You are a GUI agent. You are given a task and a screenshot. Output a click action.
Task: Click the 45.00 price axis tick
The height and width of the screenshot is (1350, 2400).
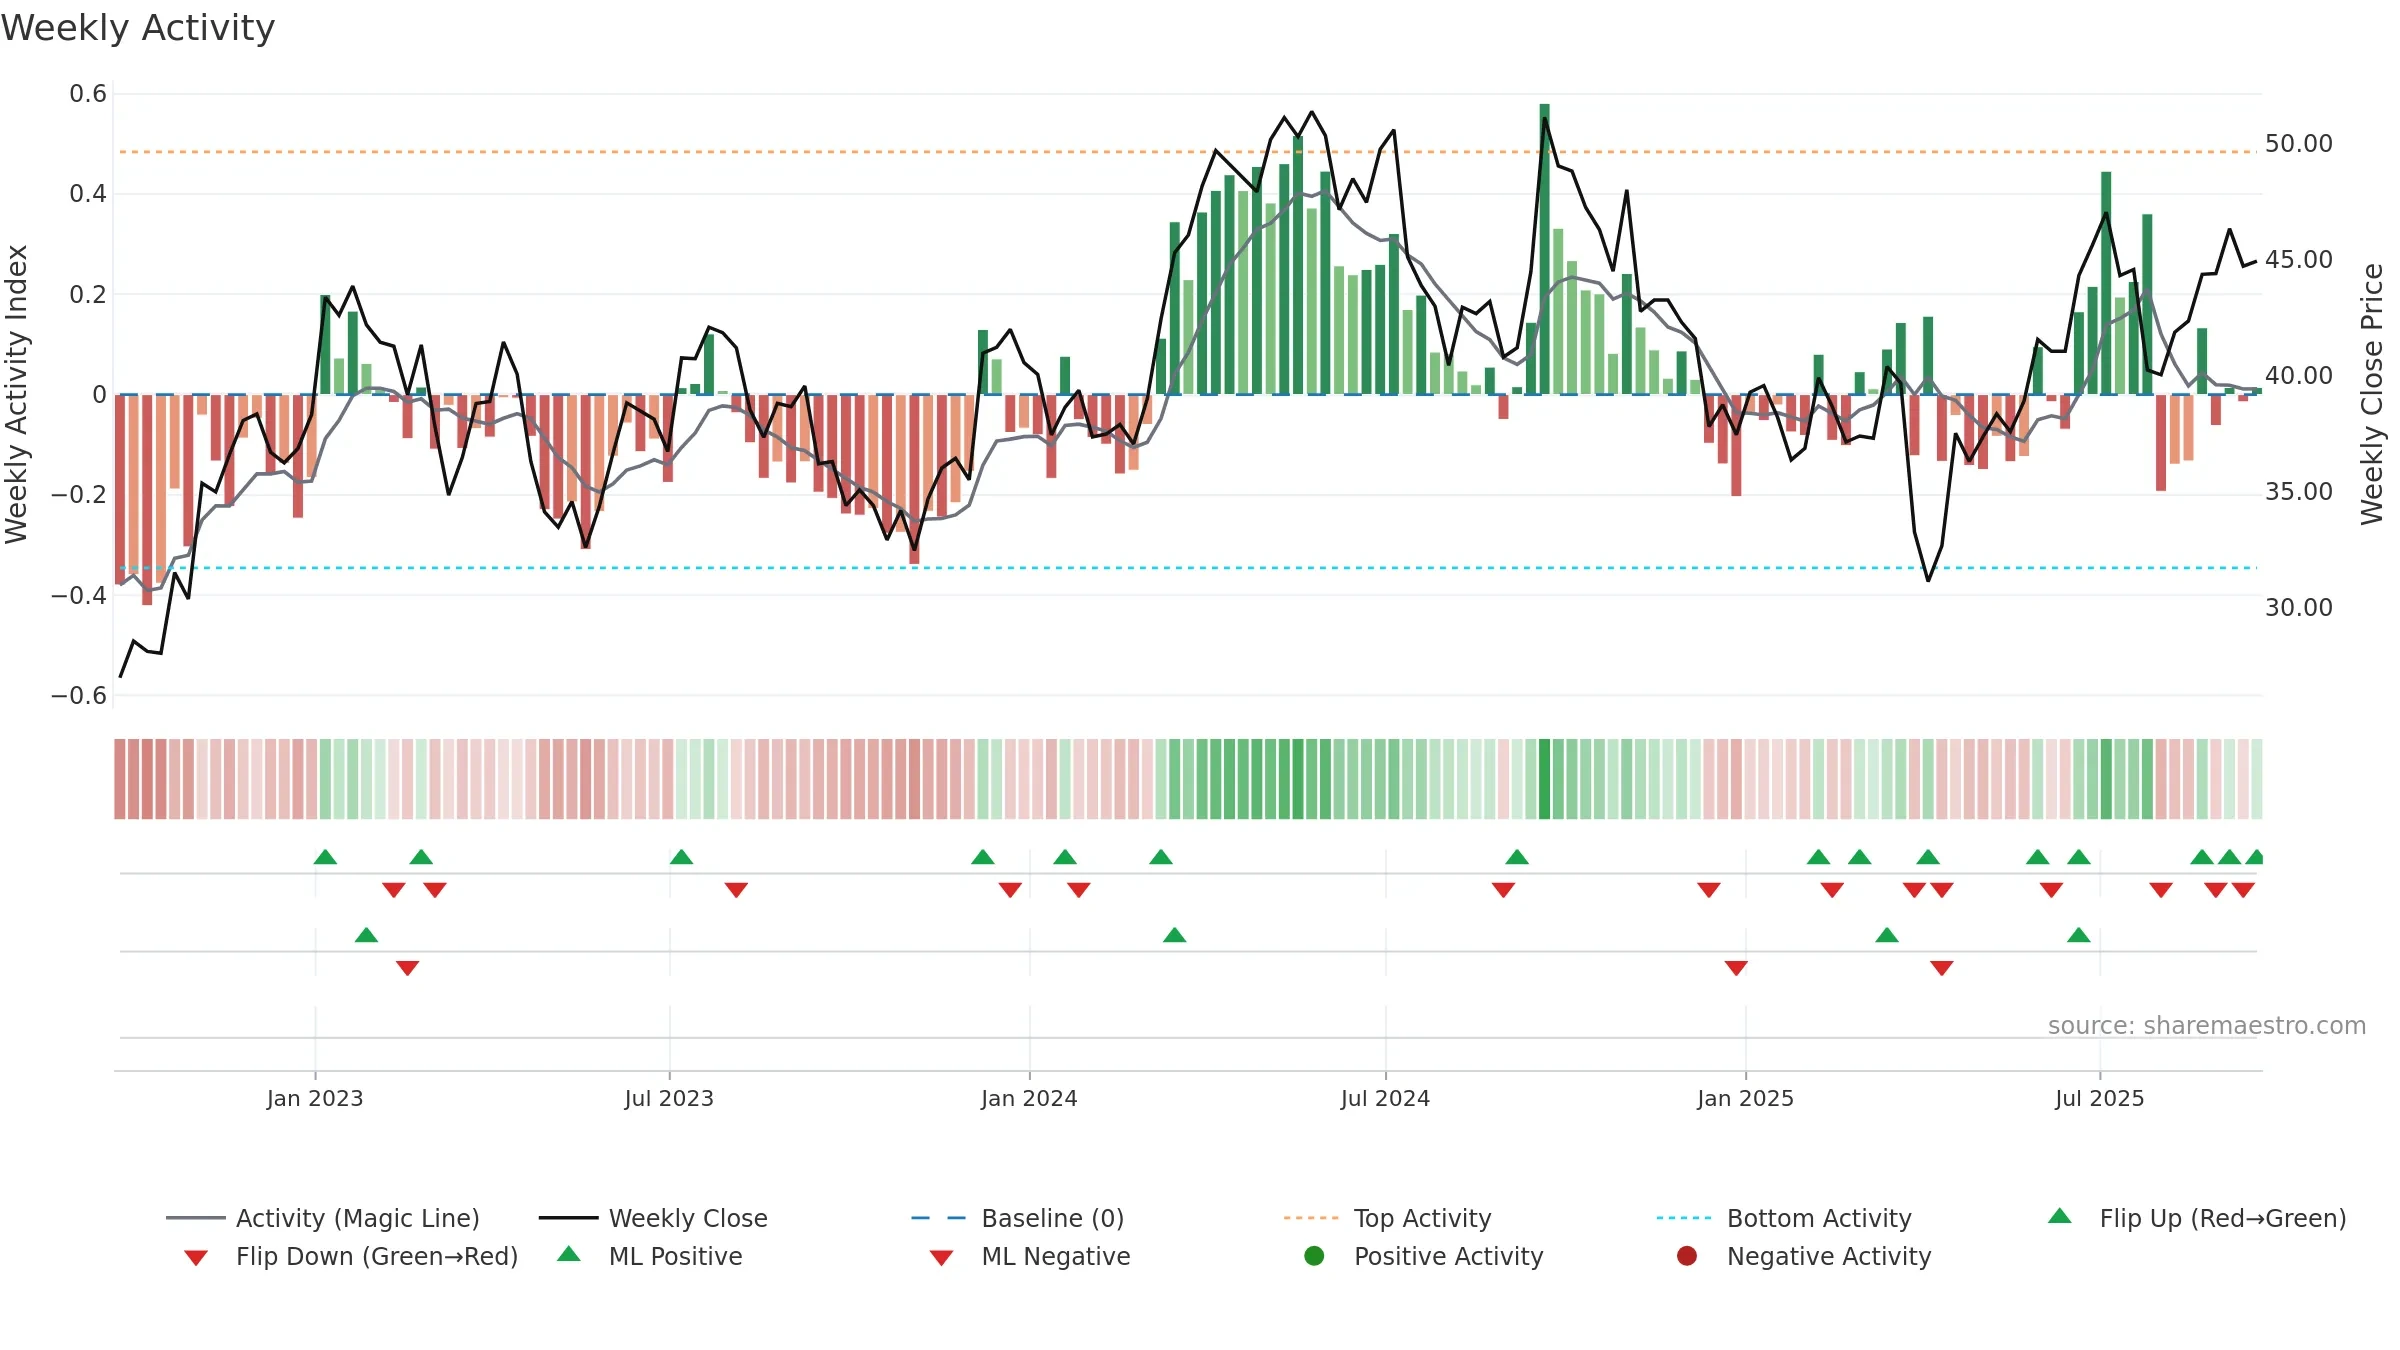2299,260
